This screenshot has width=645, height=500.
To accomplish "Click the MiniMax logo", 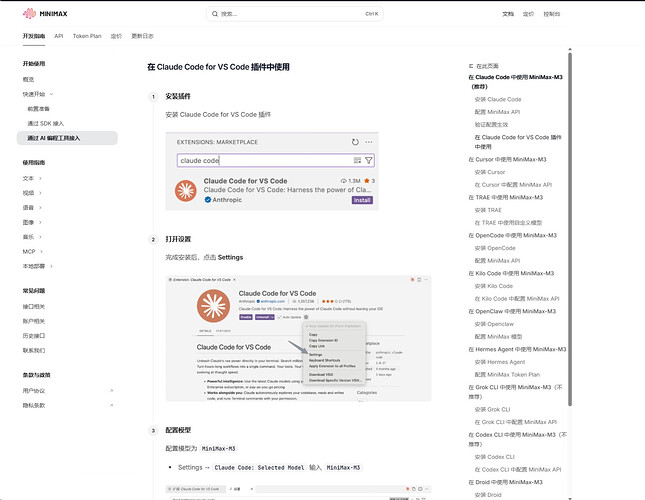I will tap(45, 14).
